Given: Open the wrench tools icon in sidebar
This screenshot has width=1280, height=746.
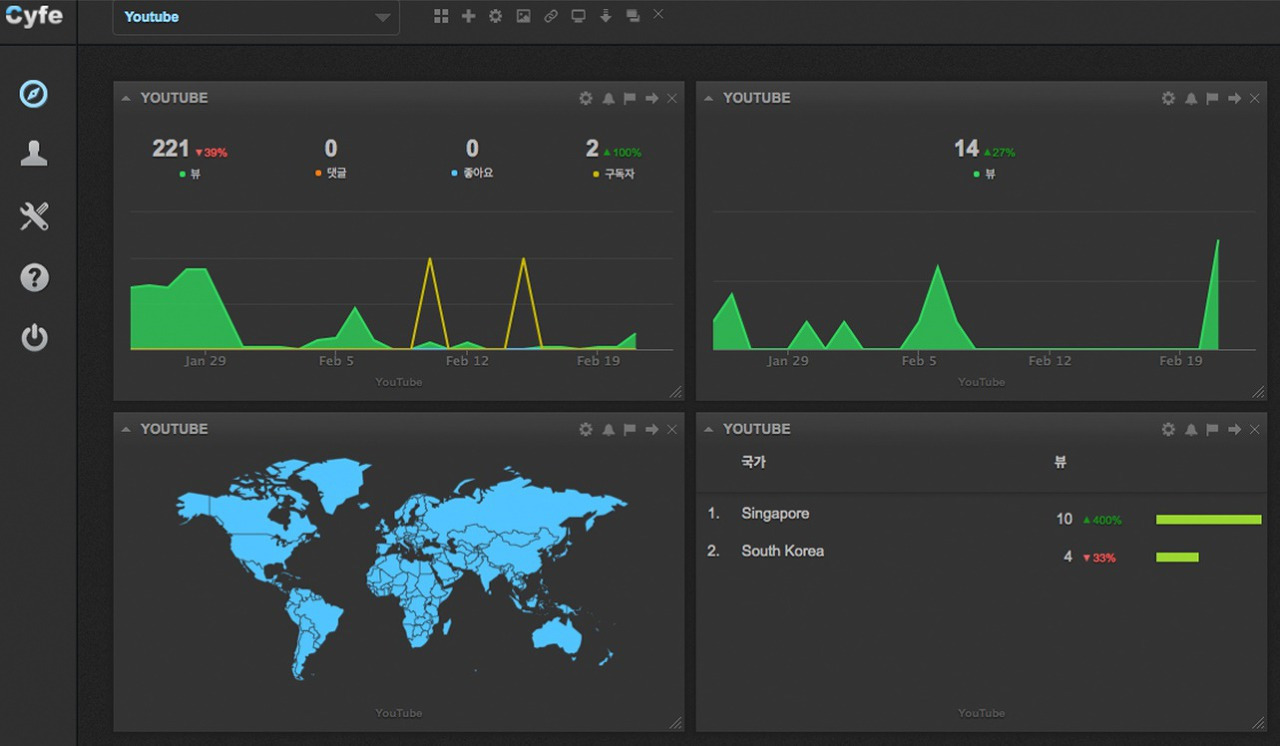Looking at the screenshot, I should tap(34, 216).
